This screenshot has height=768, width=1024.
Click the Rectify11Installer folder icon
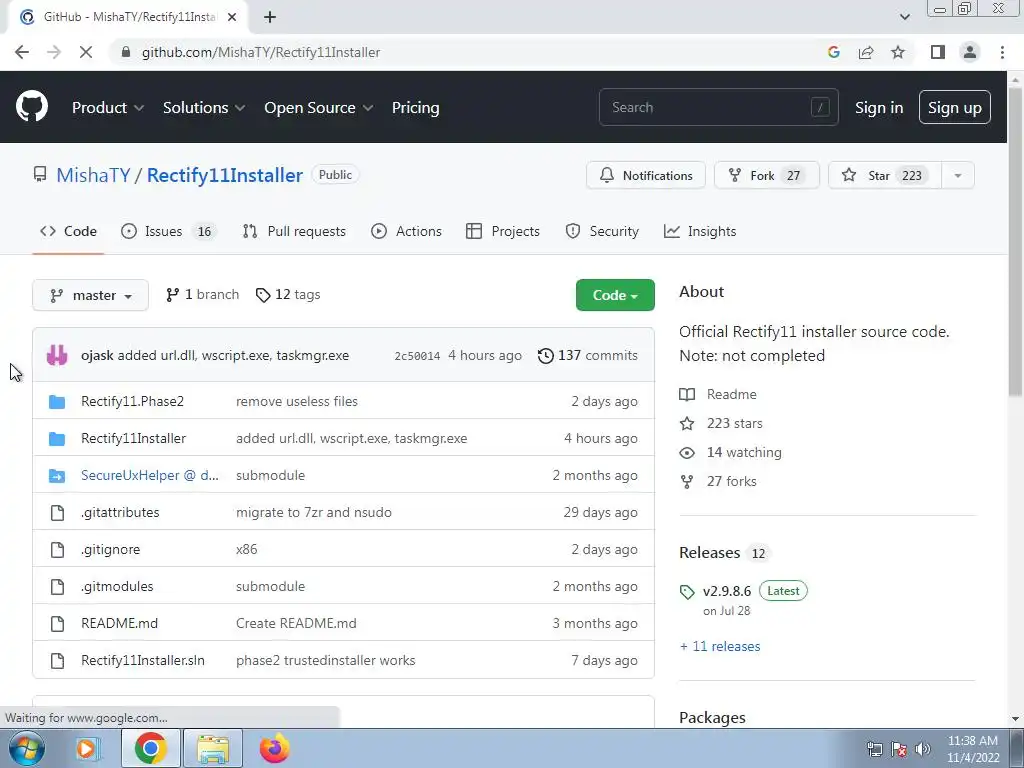(57, 439)
